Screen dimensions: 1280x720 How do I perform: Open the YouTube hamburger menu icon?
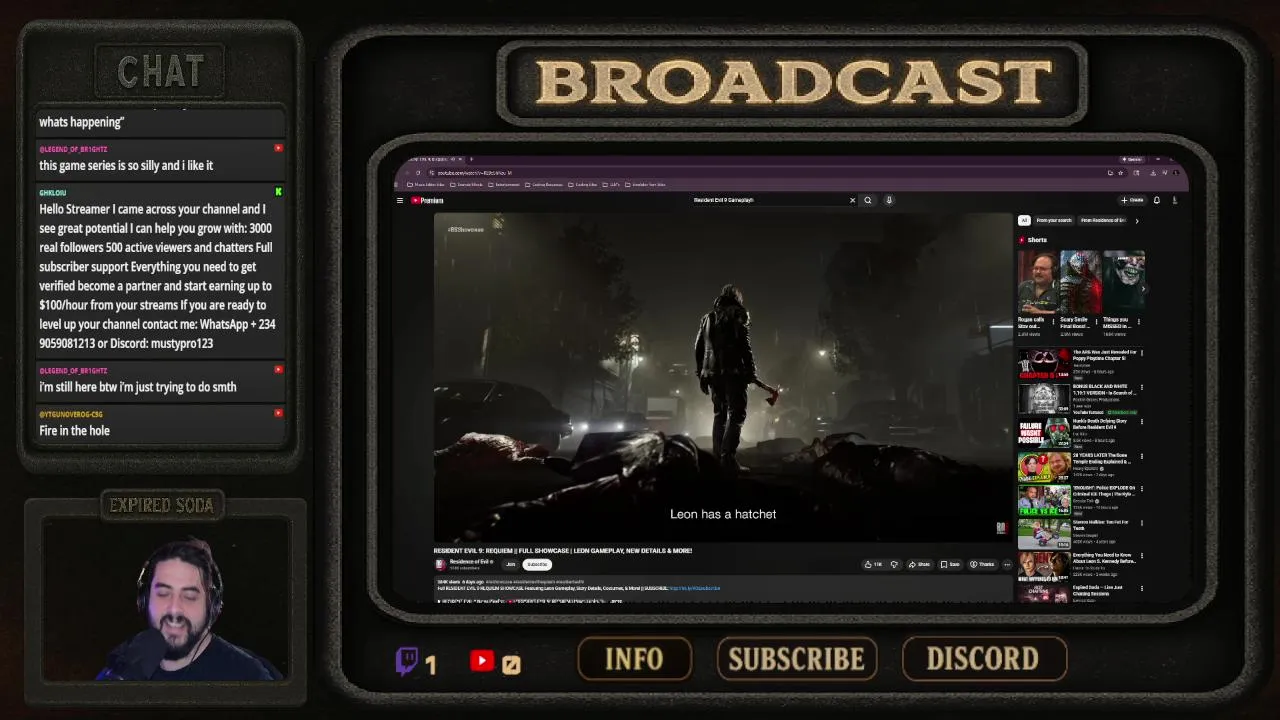tap(399, 200)
